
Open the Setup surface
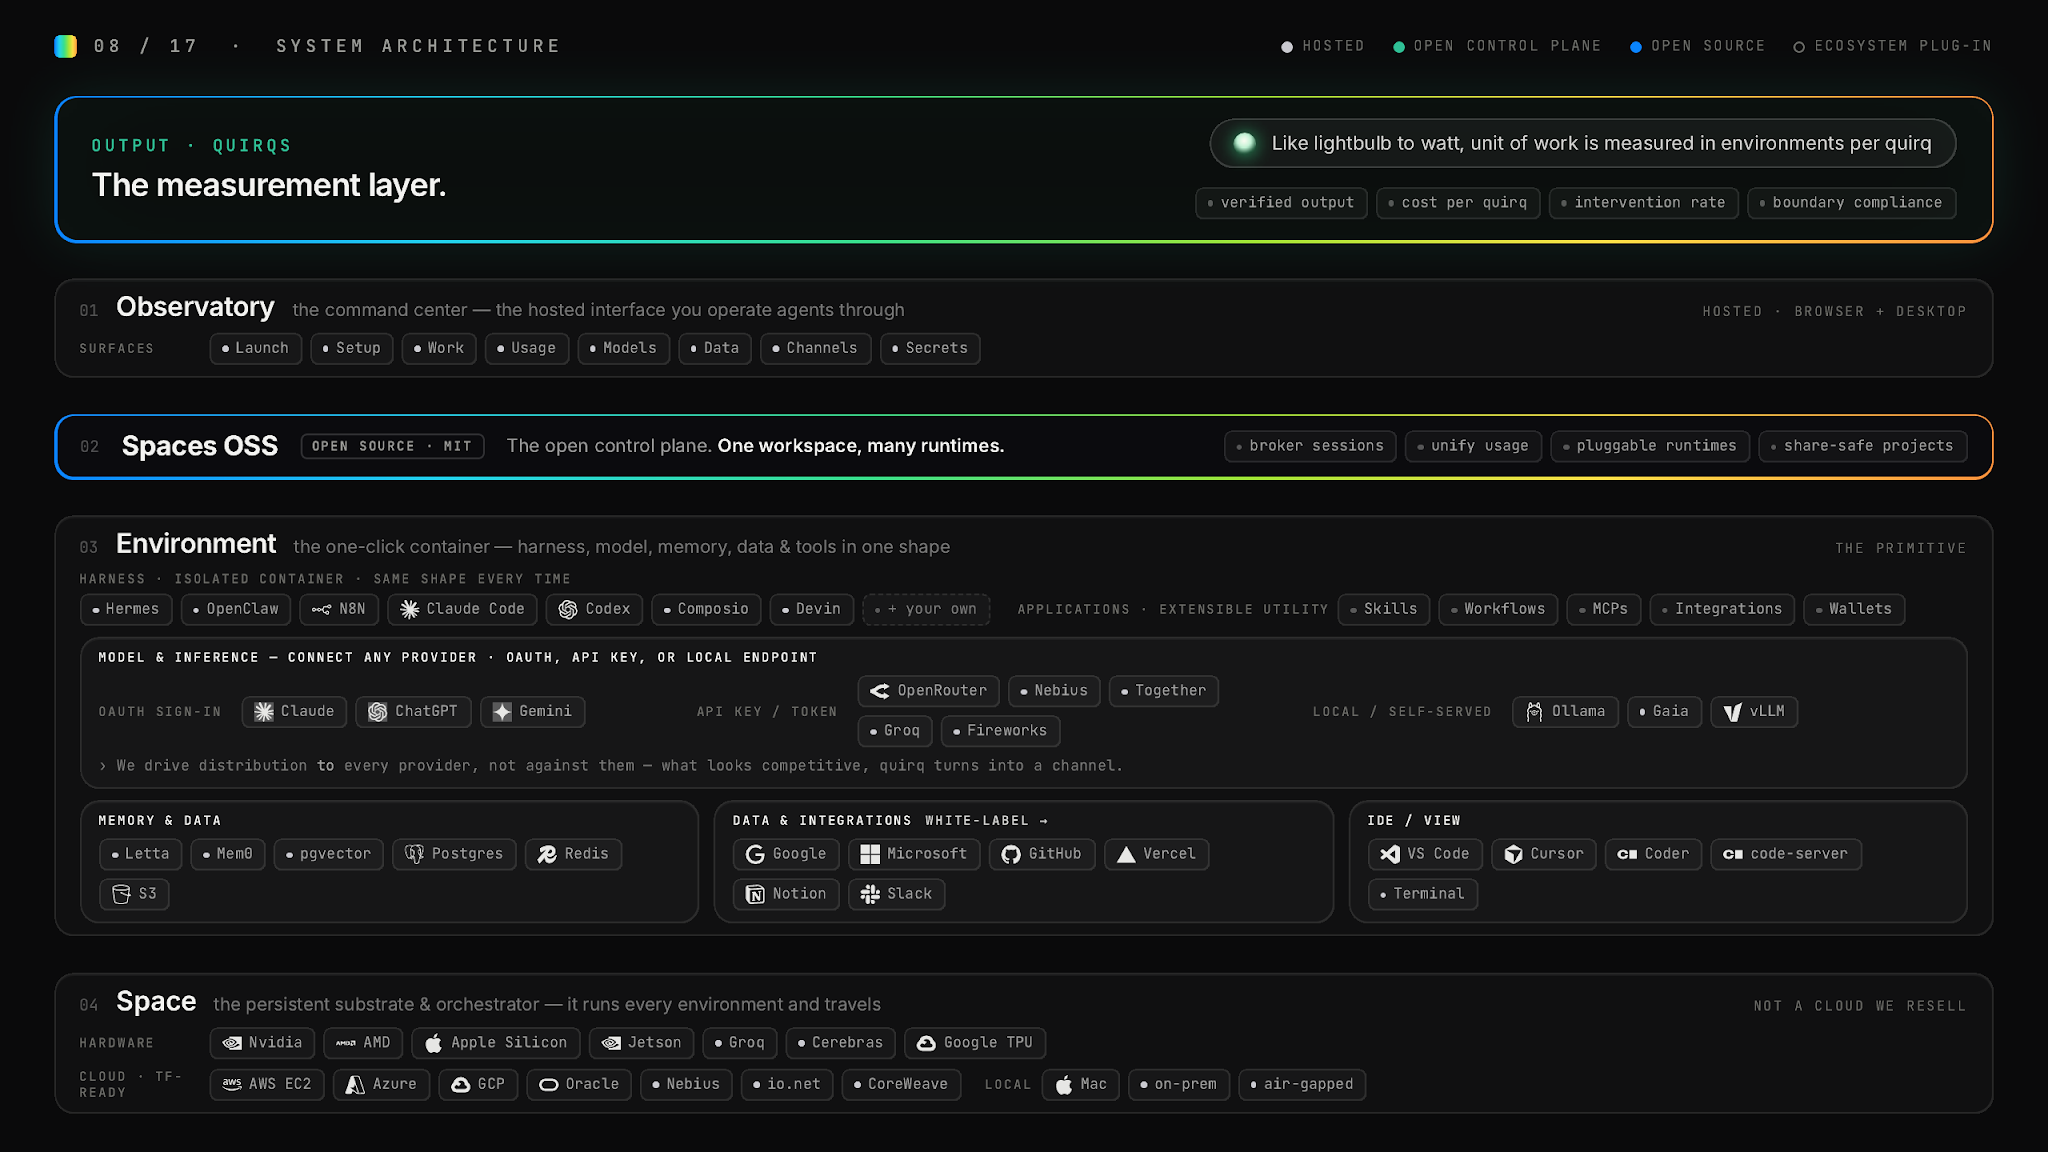tap(352, 348)
